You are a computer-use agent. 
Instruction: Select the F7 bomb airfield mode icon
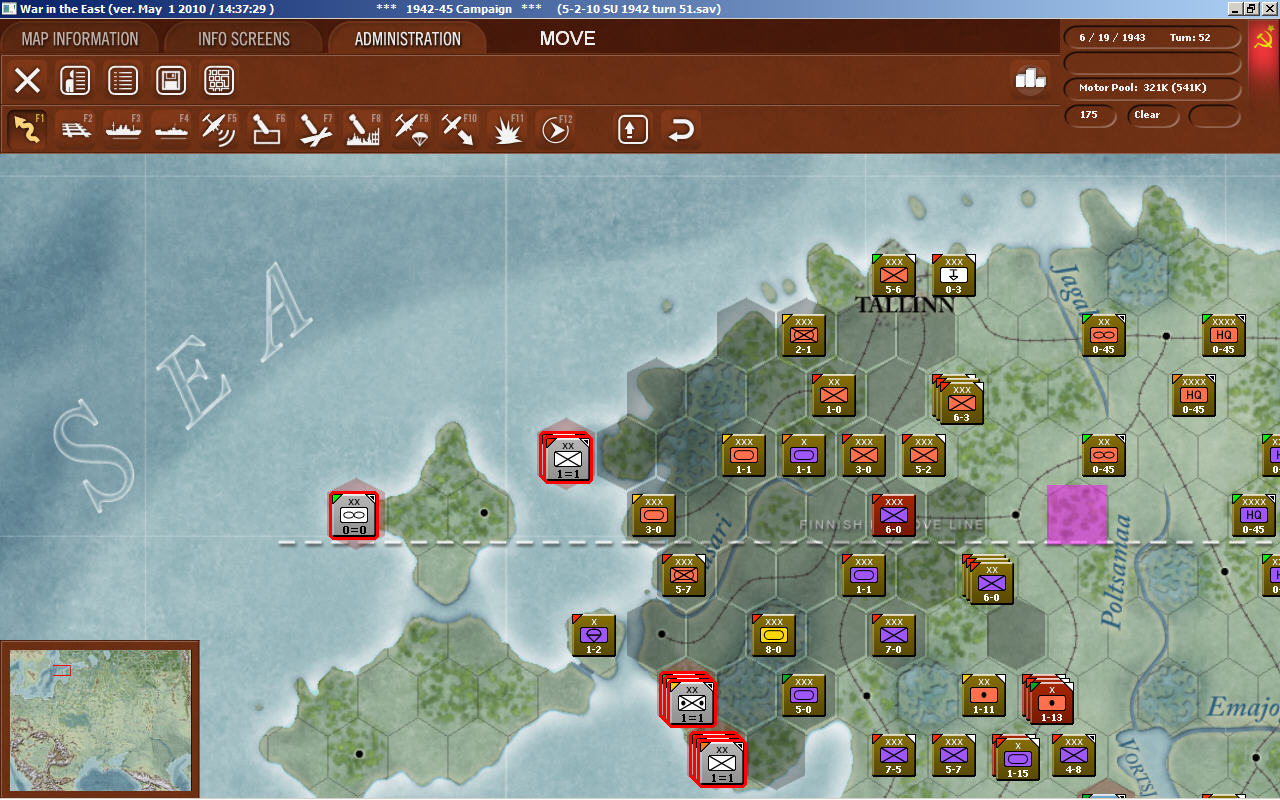(315, 130)
